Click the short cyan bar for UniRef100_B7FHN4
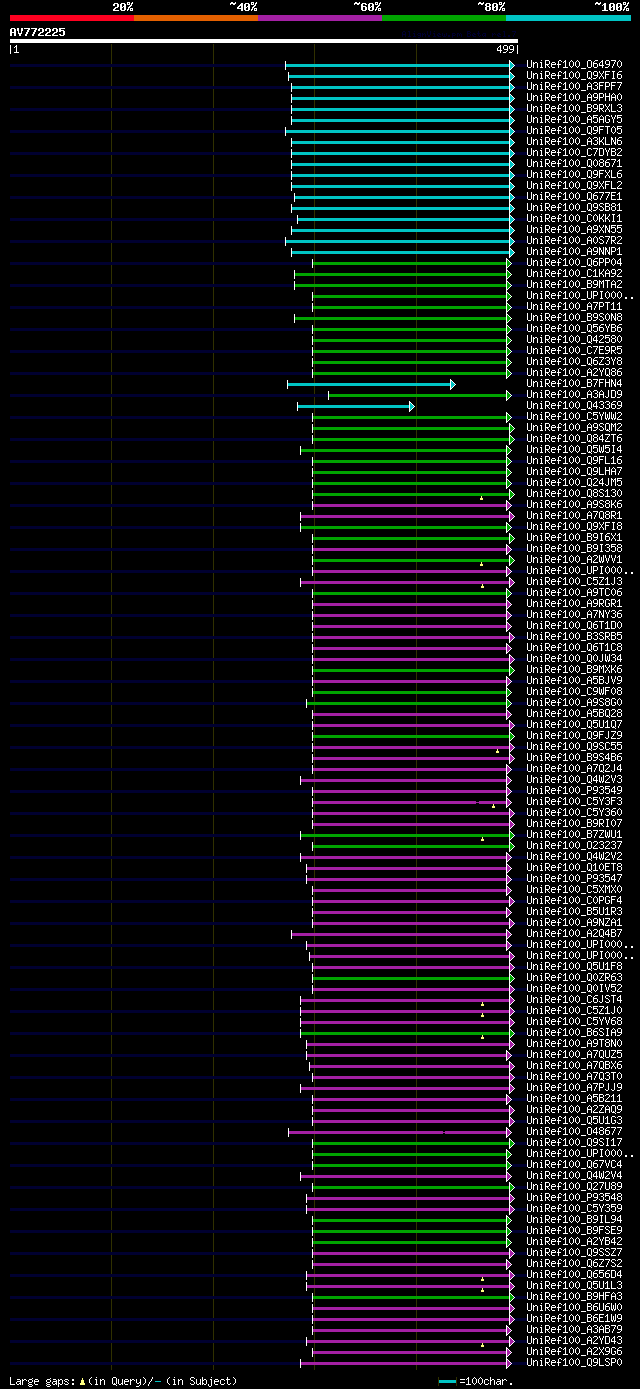Screen dimensions: 640x1389 pos(371,384)
